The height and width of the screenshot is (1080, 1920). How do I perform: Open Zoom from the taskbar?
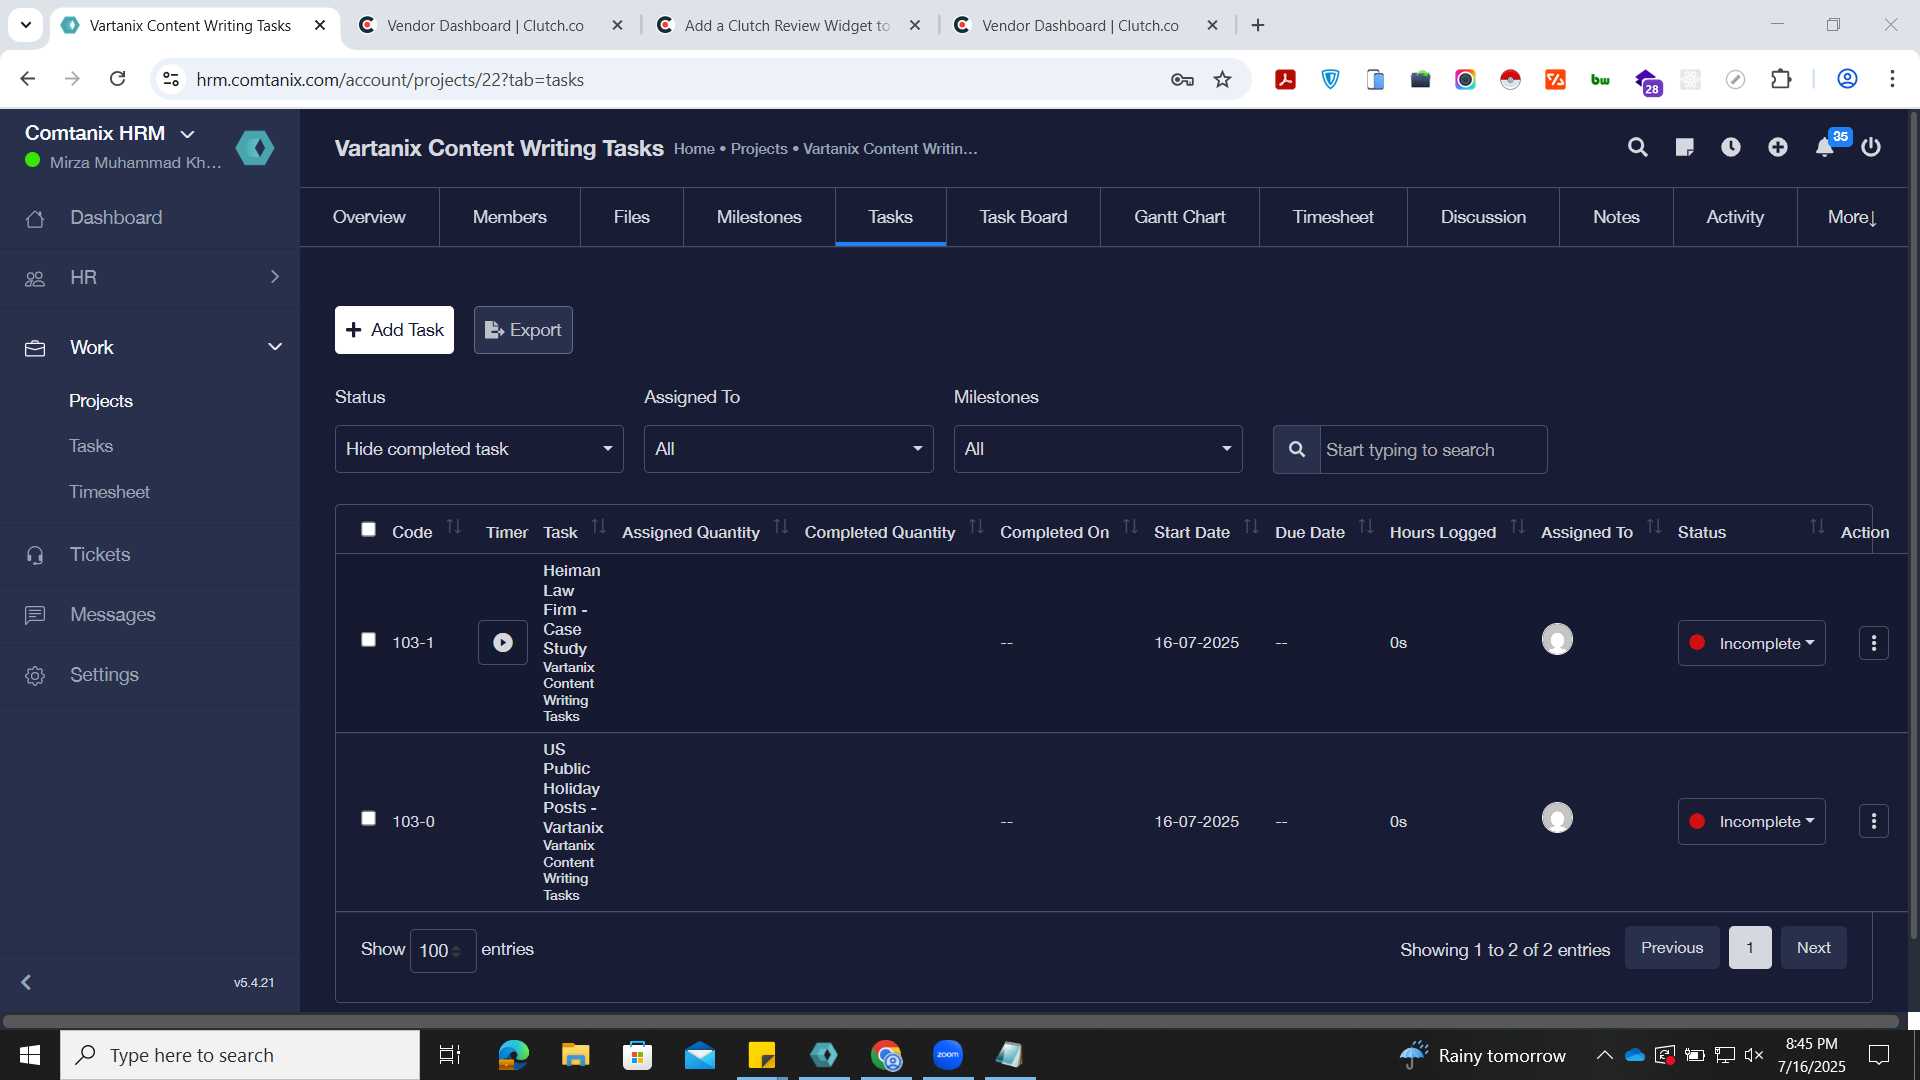point(948,1055)
